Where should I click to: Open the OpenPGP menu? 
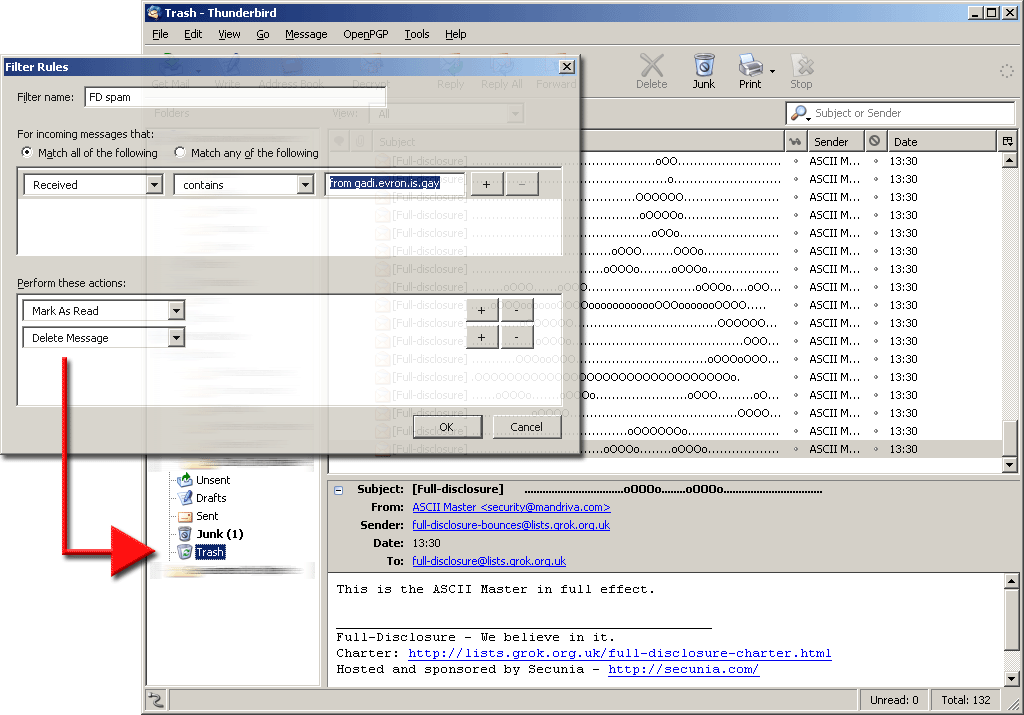coord(364,34)
